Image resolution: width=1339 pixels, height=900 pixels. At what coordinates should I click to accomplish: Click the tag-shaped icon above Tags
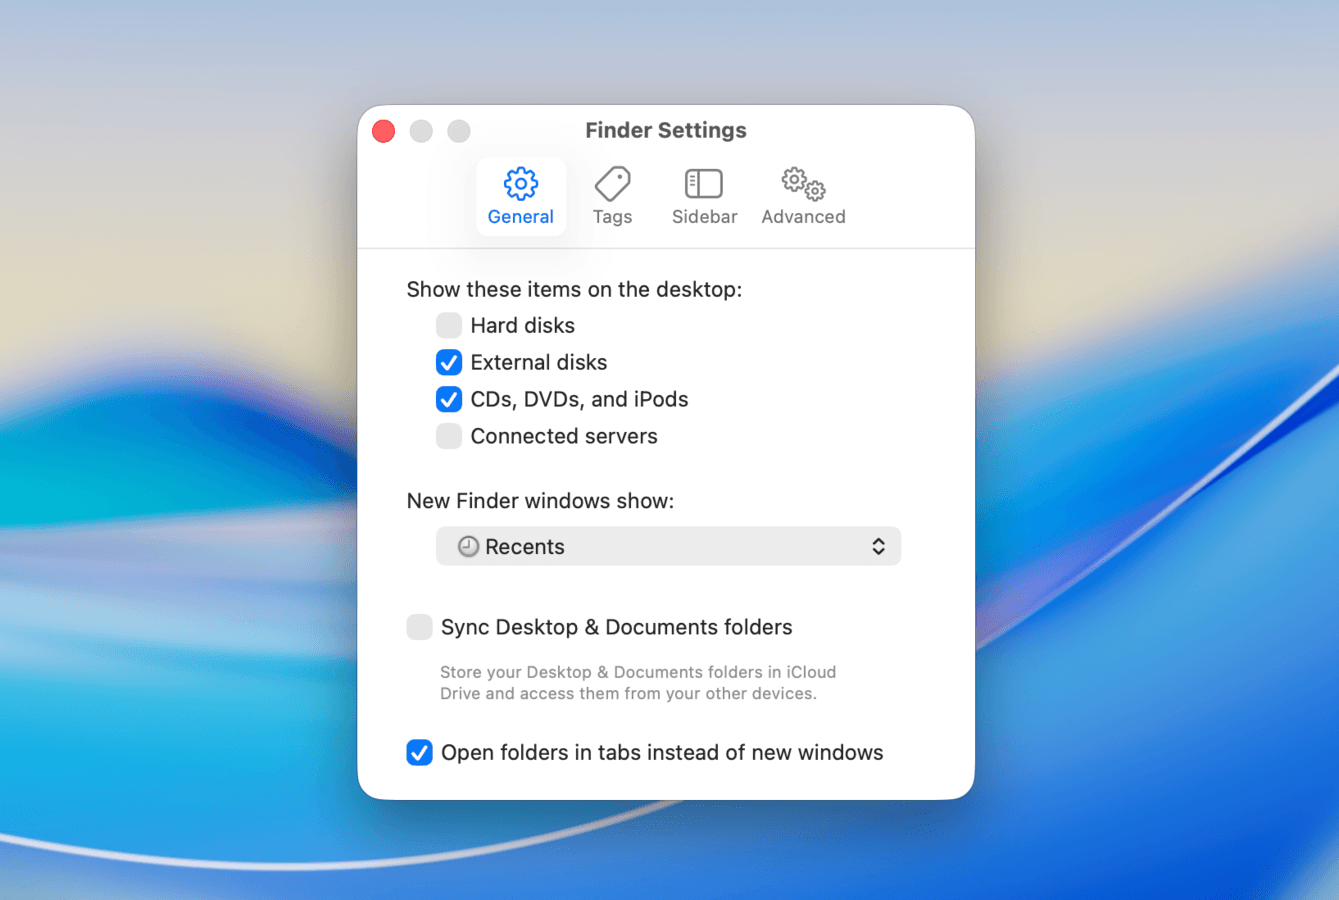click(x=612, y=184)
